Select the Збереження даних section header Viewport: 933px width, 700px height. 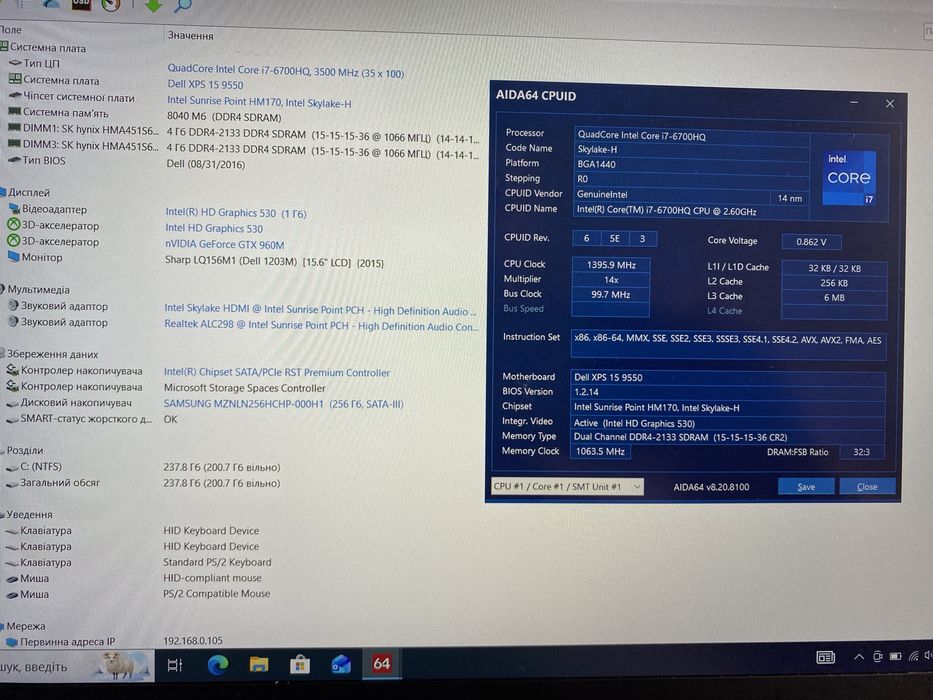point(49,354)
